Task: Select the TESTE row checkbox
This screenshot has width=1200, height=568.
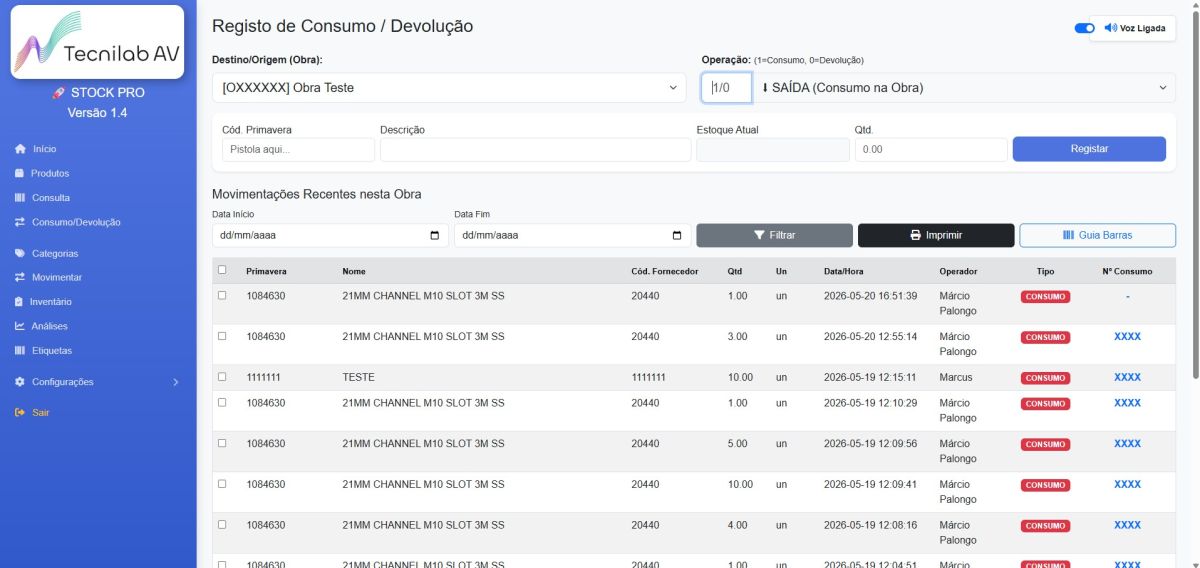Action: pos(222,377)
